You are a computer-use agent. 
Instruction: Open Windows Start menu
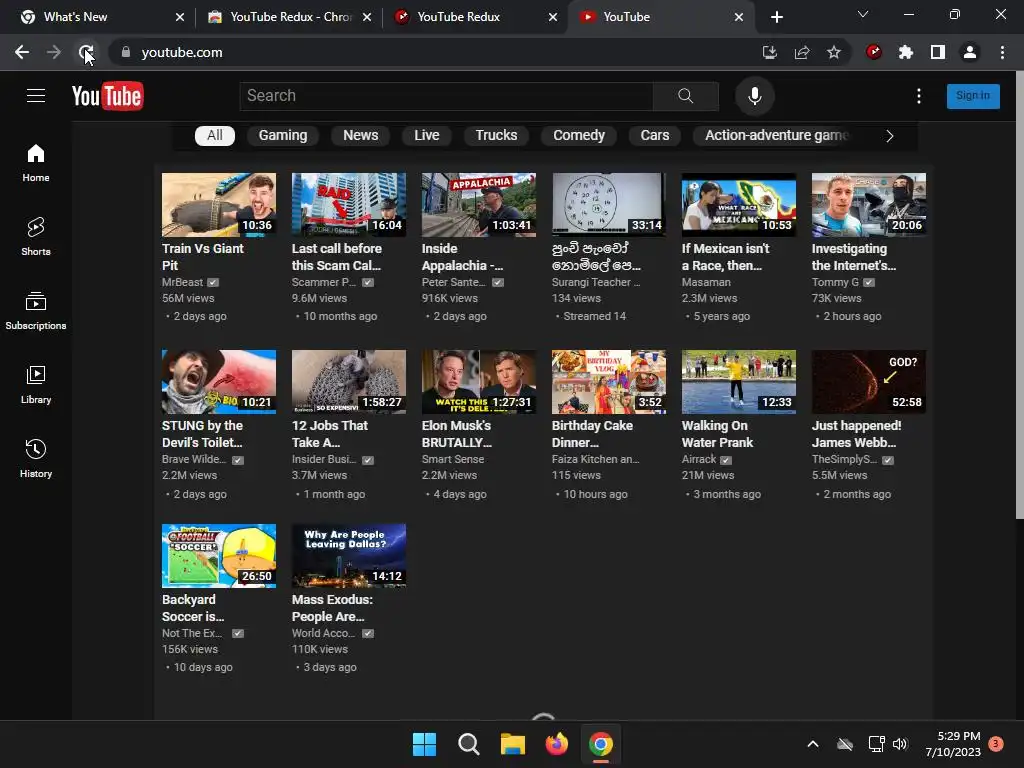[x=424, y=744]
